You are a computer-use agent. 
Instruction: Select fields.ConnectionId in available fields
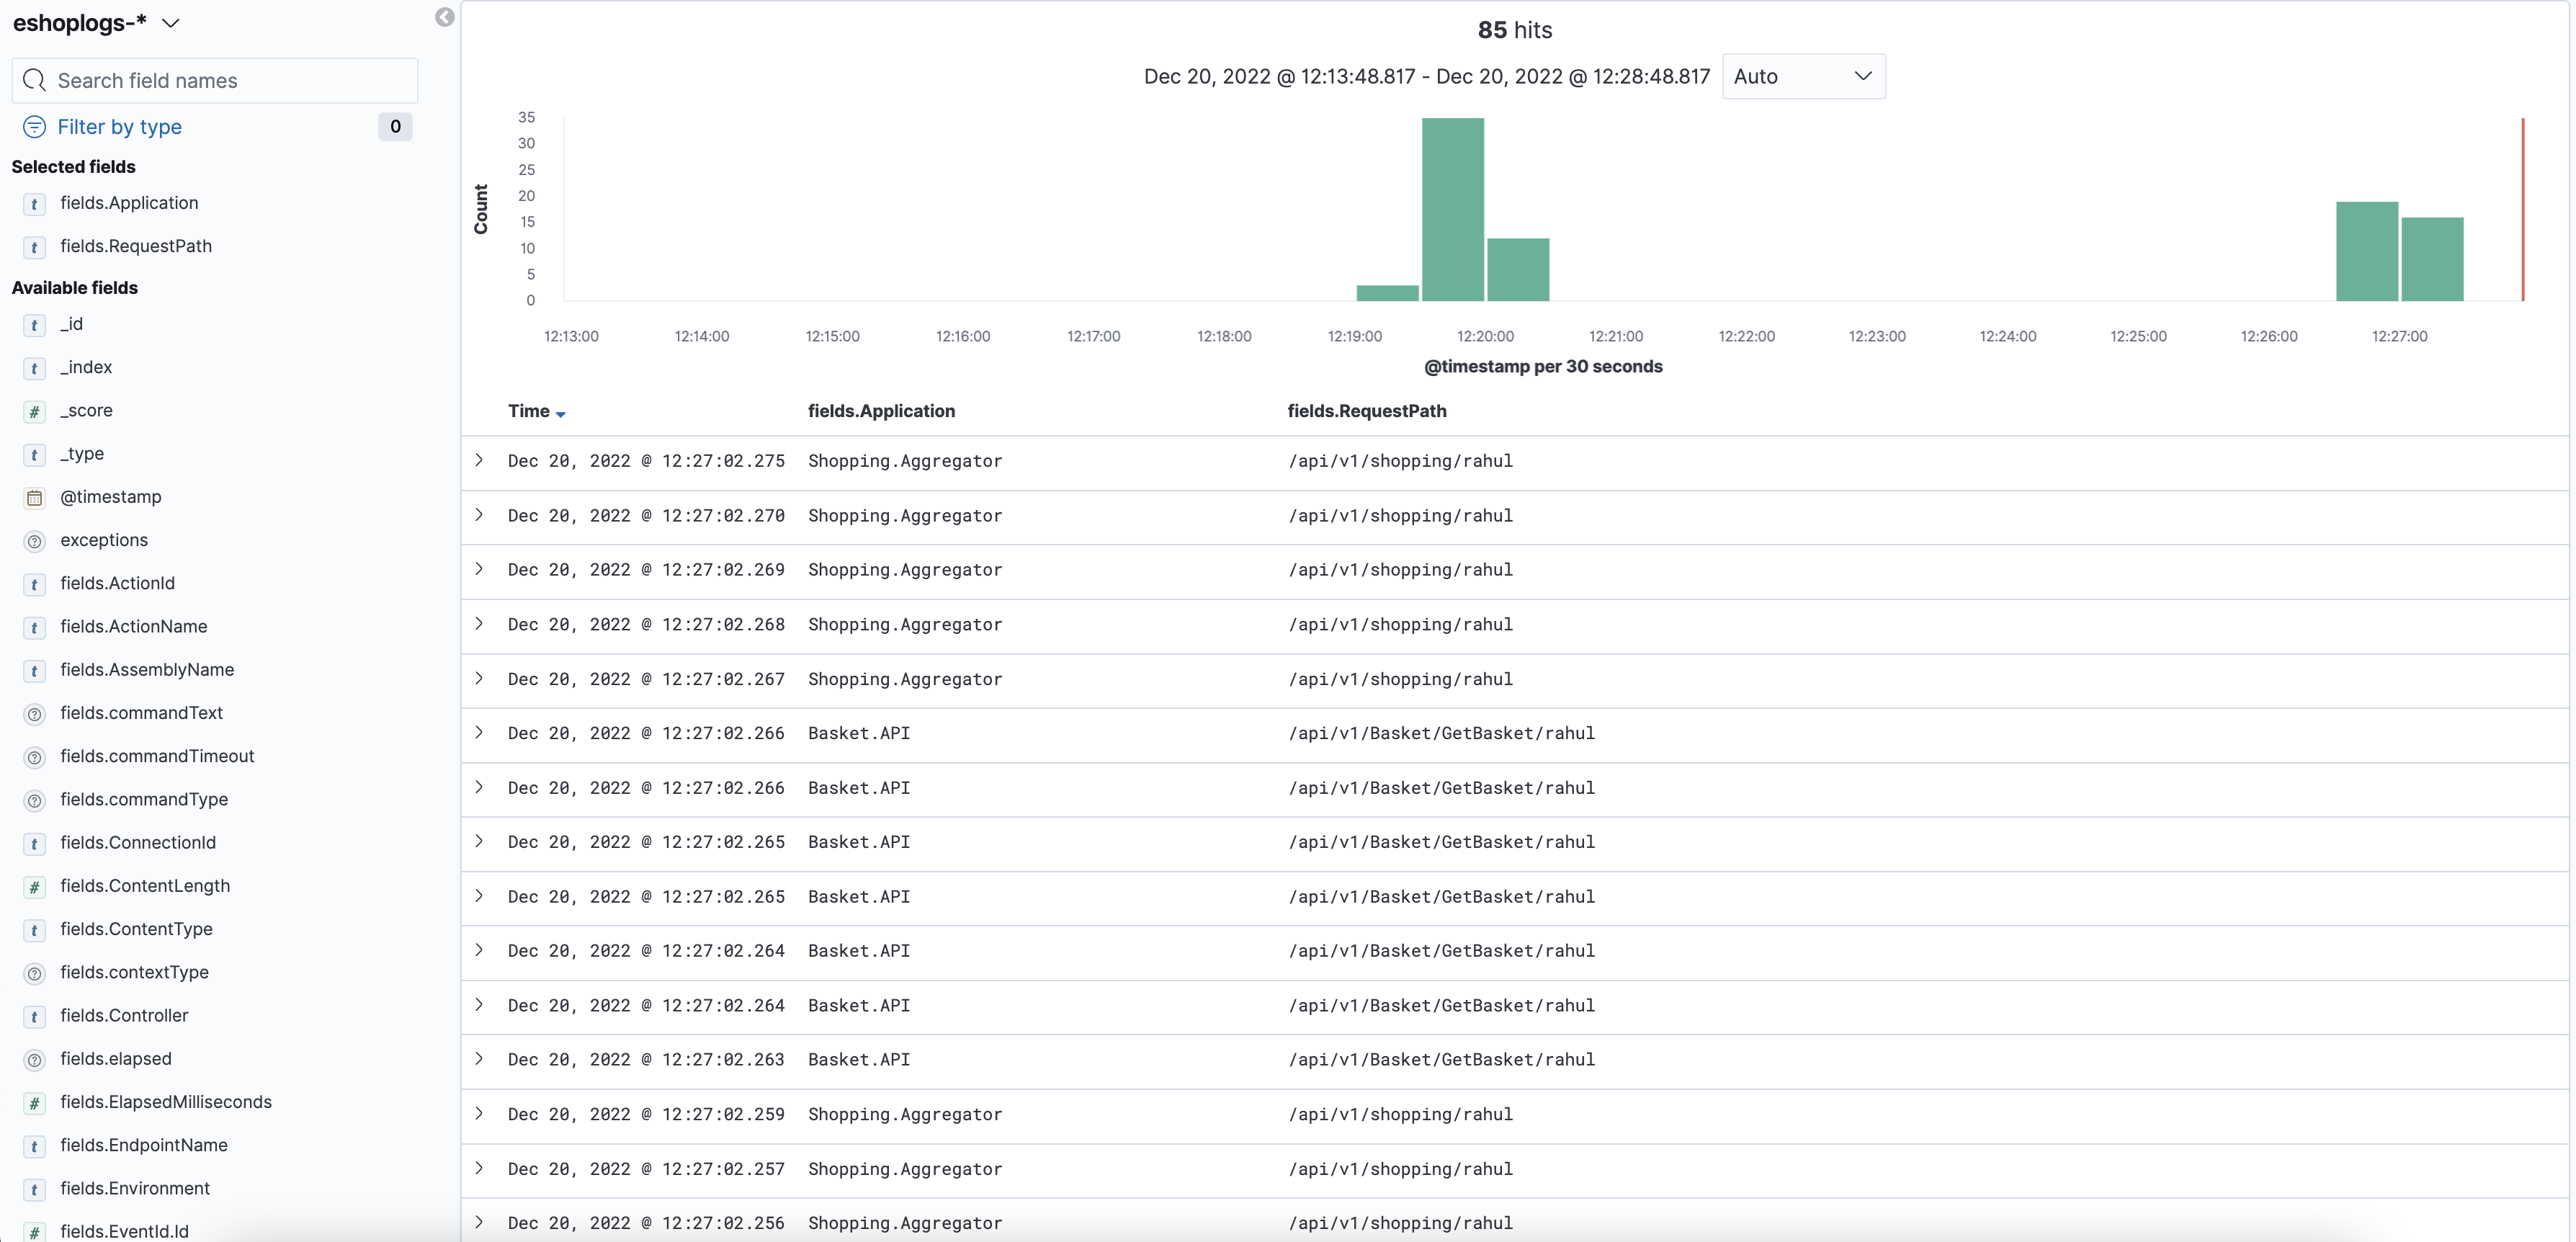(x=138, y=843)
